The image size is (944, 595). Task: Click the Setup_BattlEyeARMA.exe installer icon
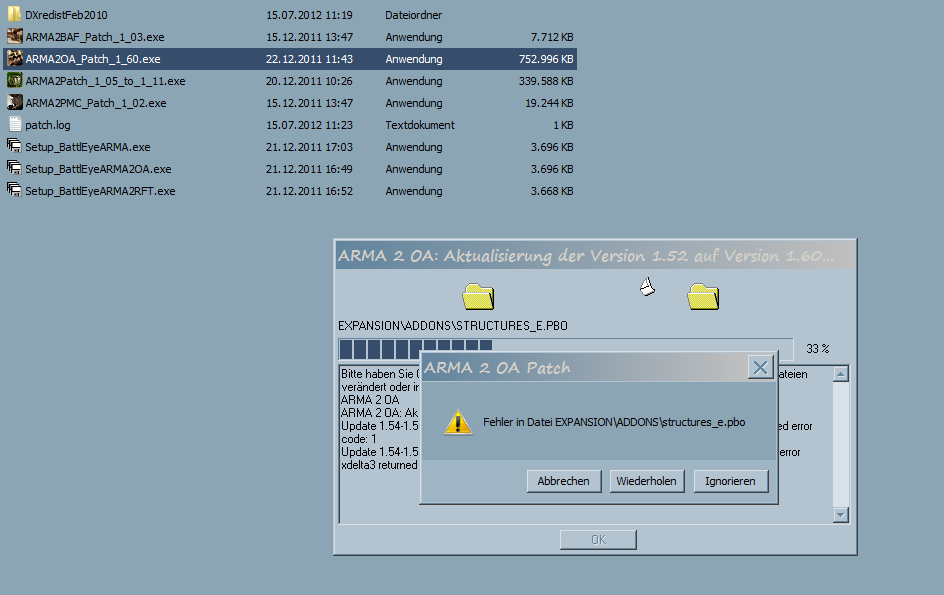[14, 147]
